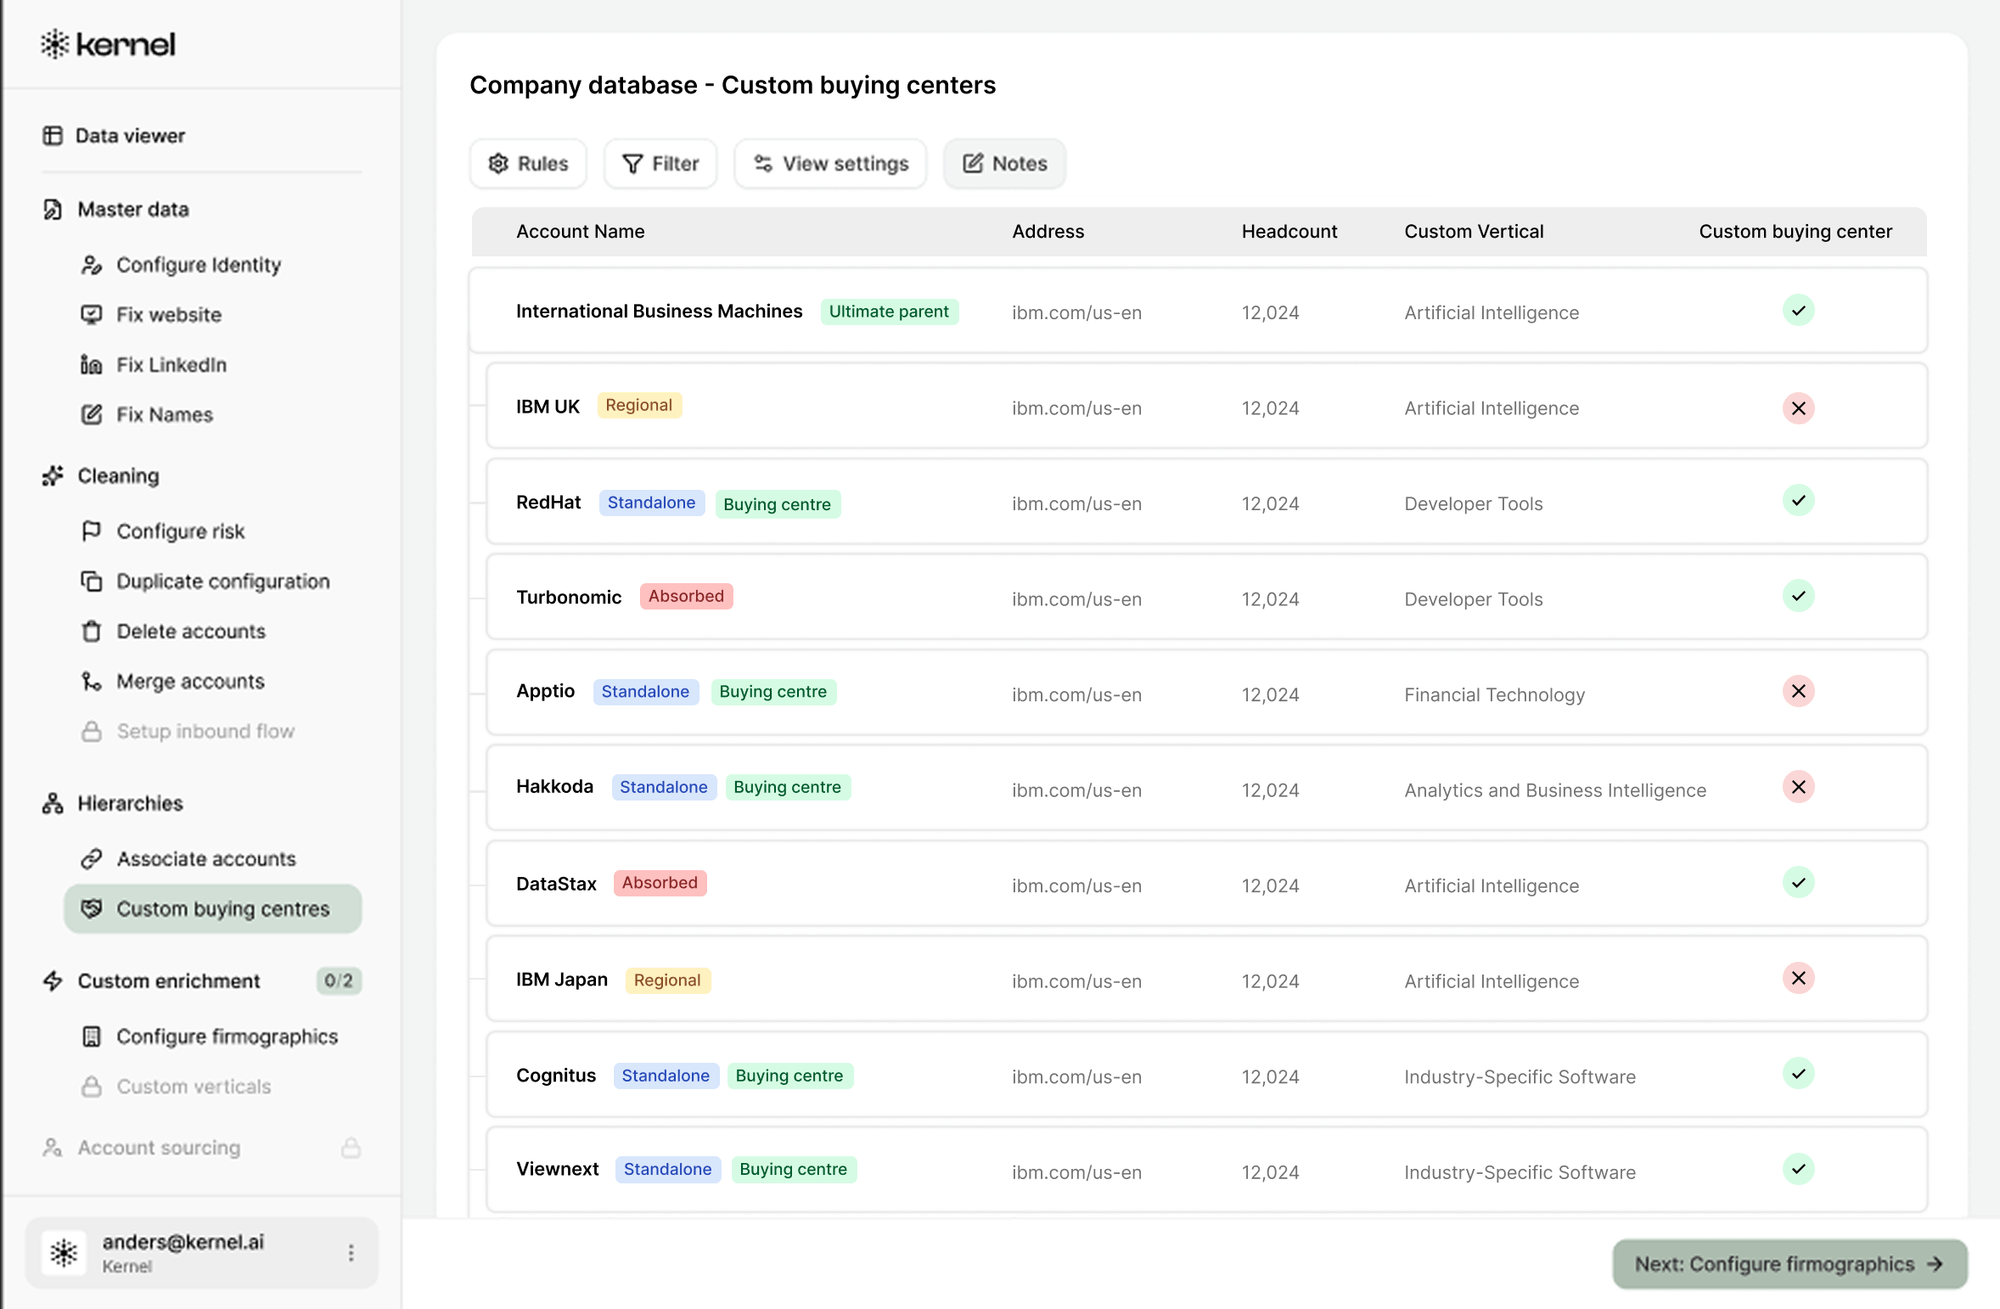Select Associate accounts link icon
2000x1309 pixels.
[92, 859]
